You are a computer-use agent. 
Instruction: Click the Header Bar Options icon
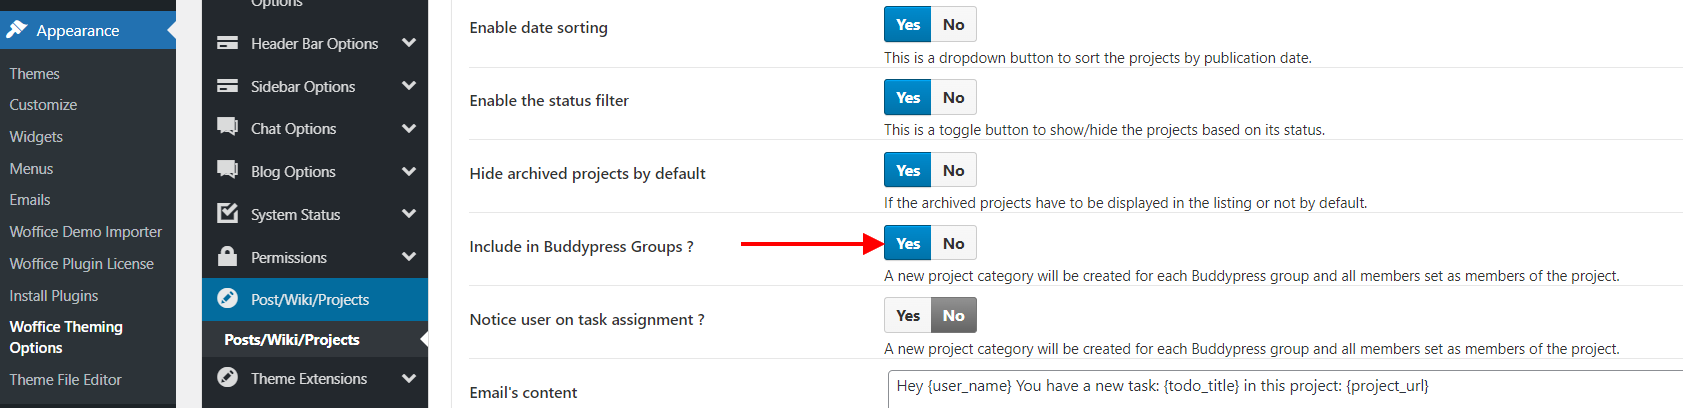[x=228, y=43]
